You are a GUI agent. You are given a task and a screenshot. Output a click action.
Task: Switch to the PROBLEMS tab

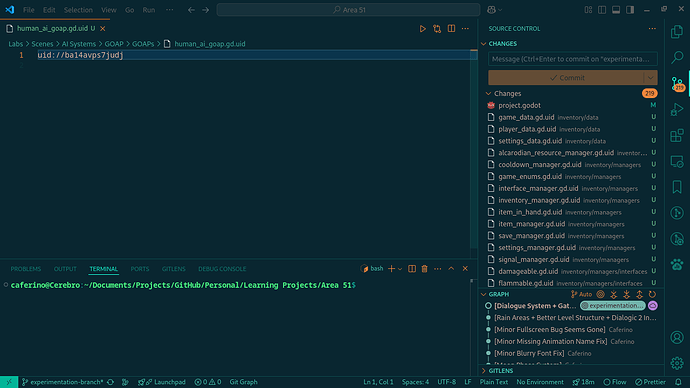tap(26, 269)
